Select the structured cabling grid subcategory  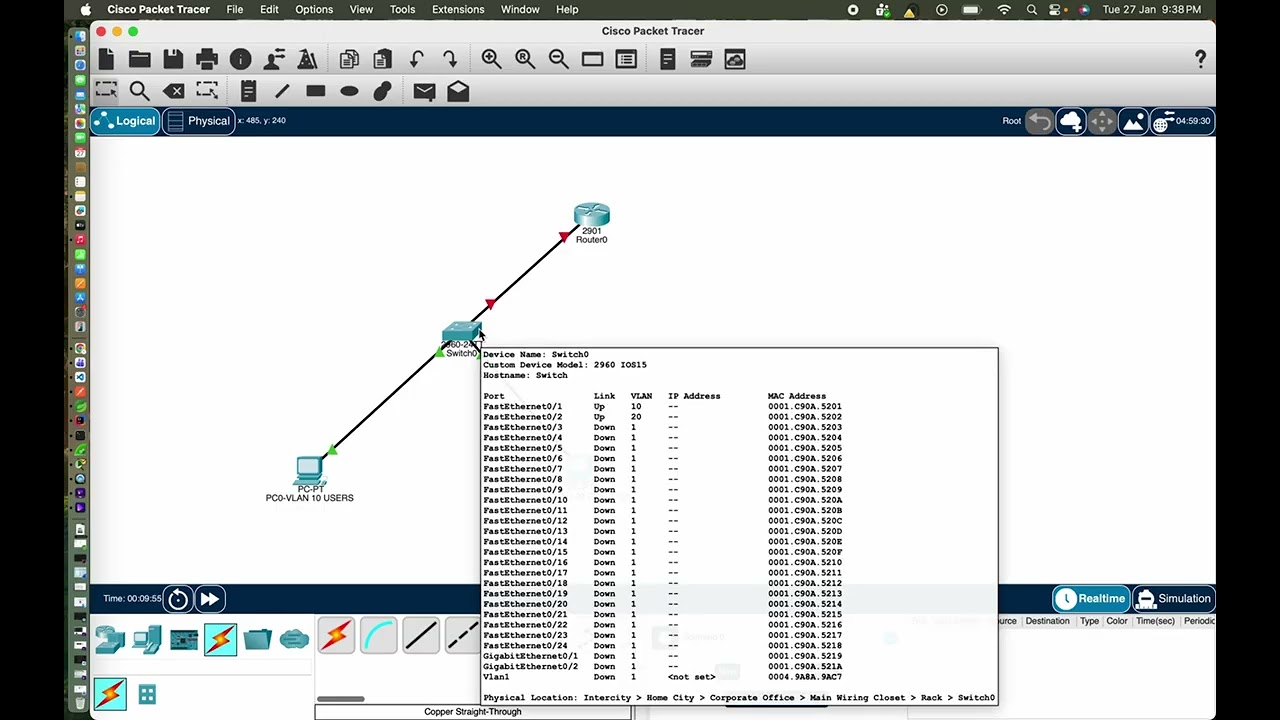tap(147, 694)
